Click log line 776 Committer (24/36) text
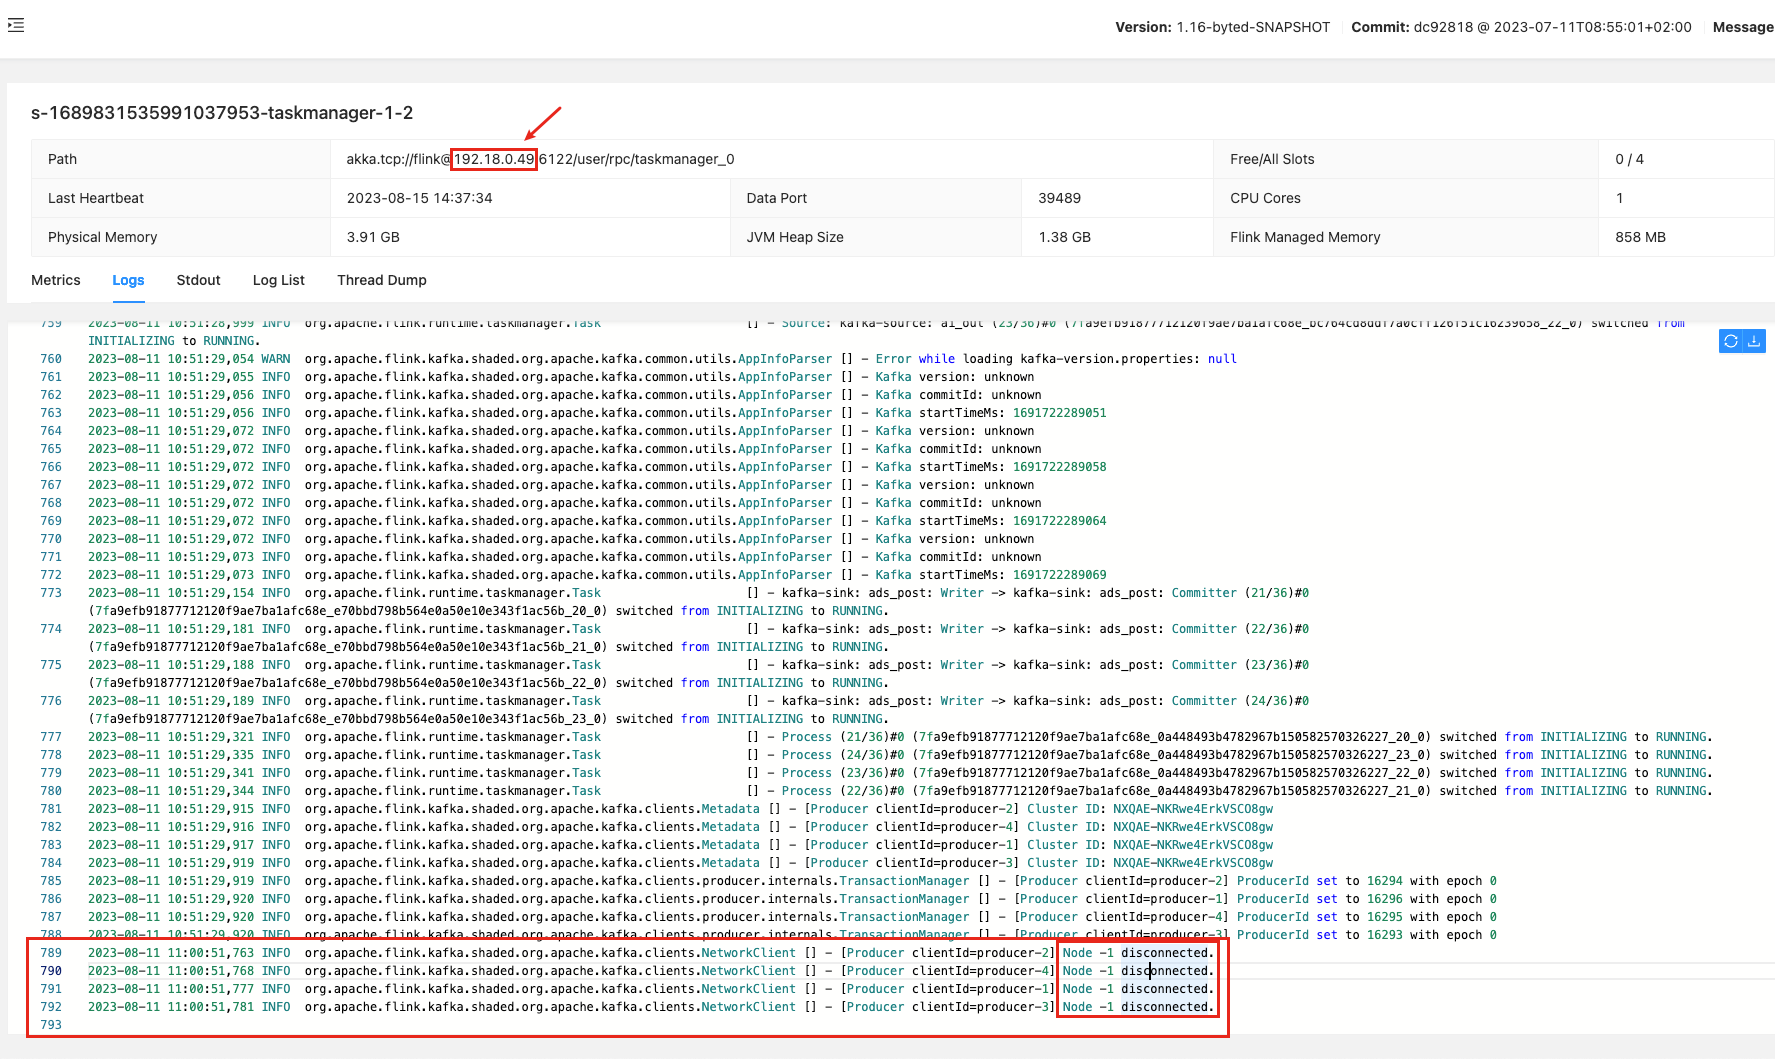The height and width of the screenshot is (1059, 1775). [1240, 701]
